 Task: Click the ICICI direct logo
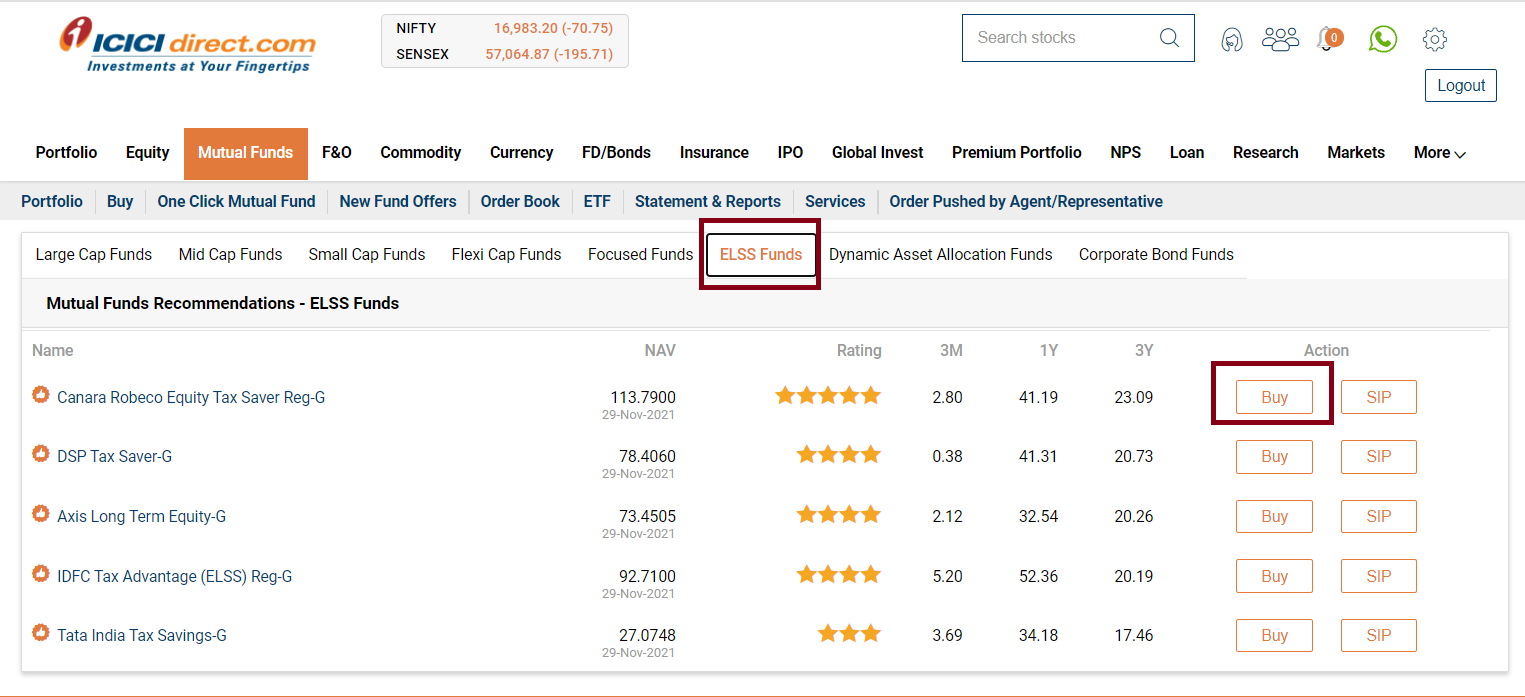(187, 45)
